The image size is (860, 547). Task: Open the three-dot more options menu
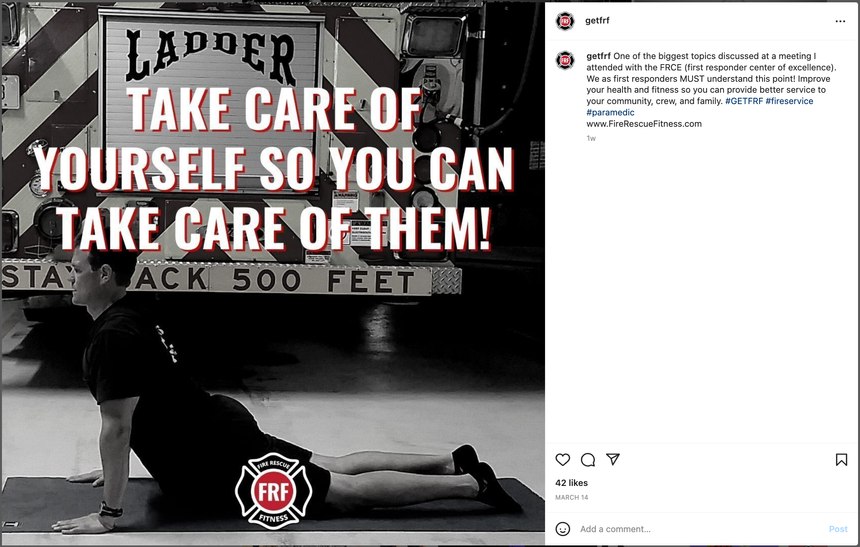840,21
